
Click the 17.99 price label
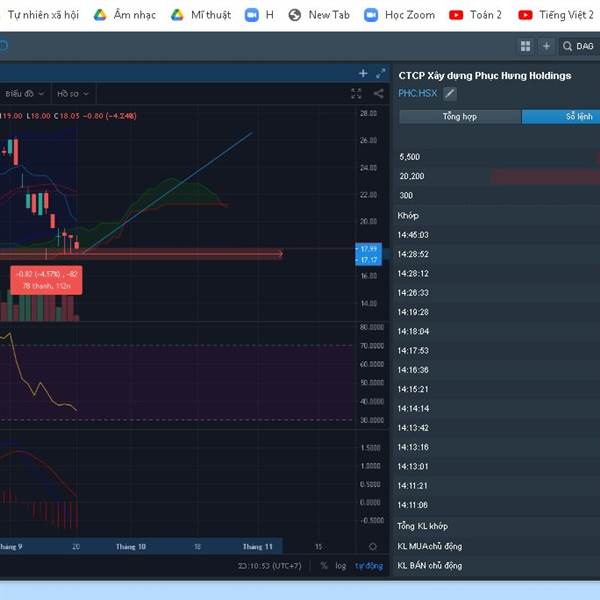368,249
